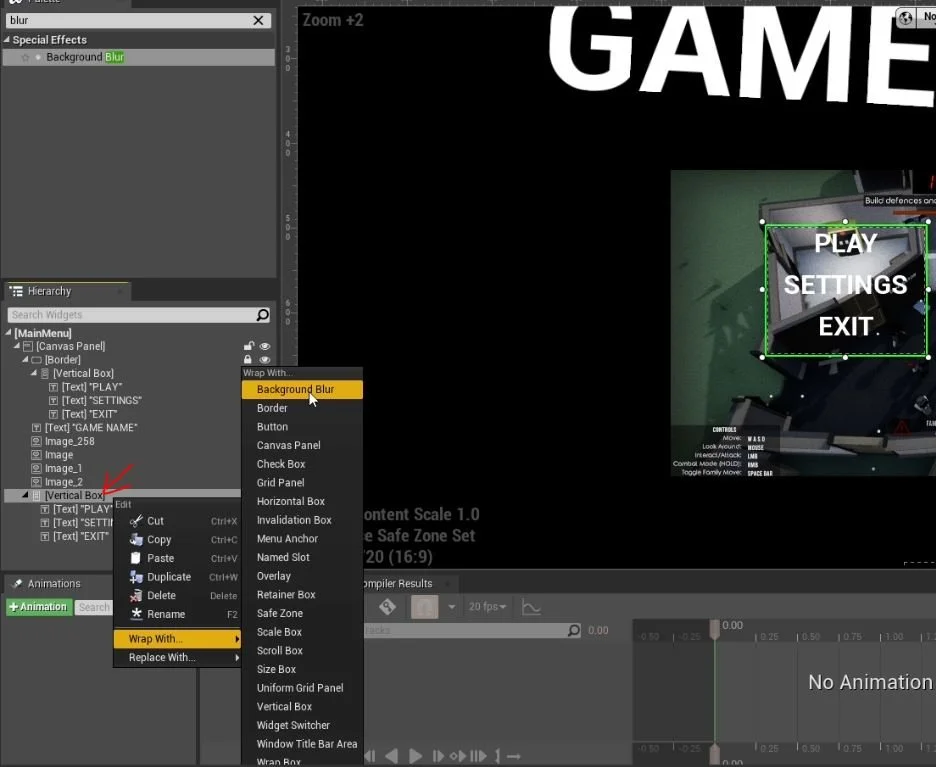Click the auto-key icon in the animation toolbar
The width and height of the screenshot is (936, 767).
(x=387, y=606)
